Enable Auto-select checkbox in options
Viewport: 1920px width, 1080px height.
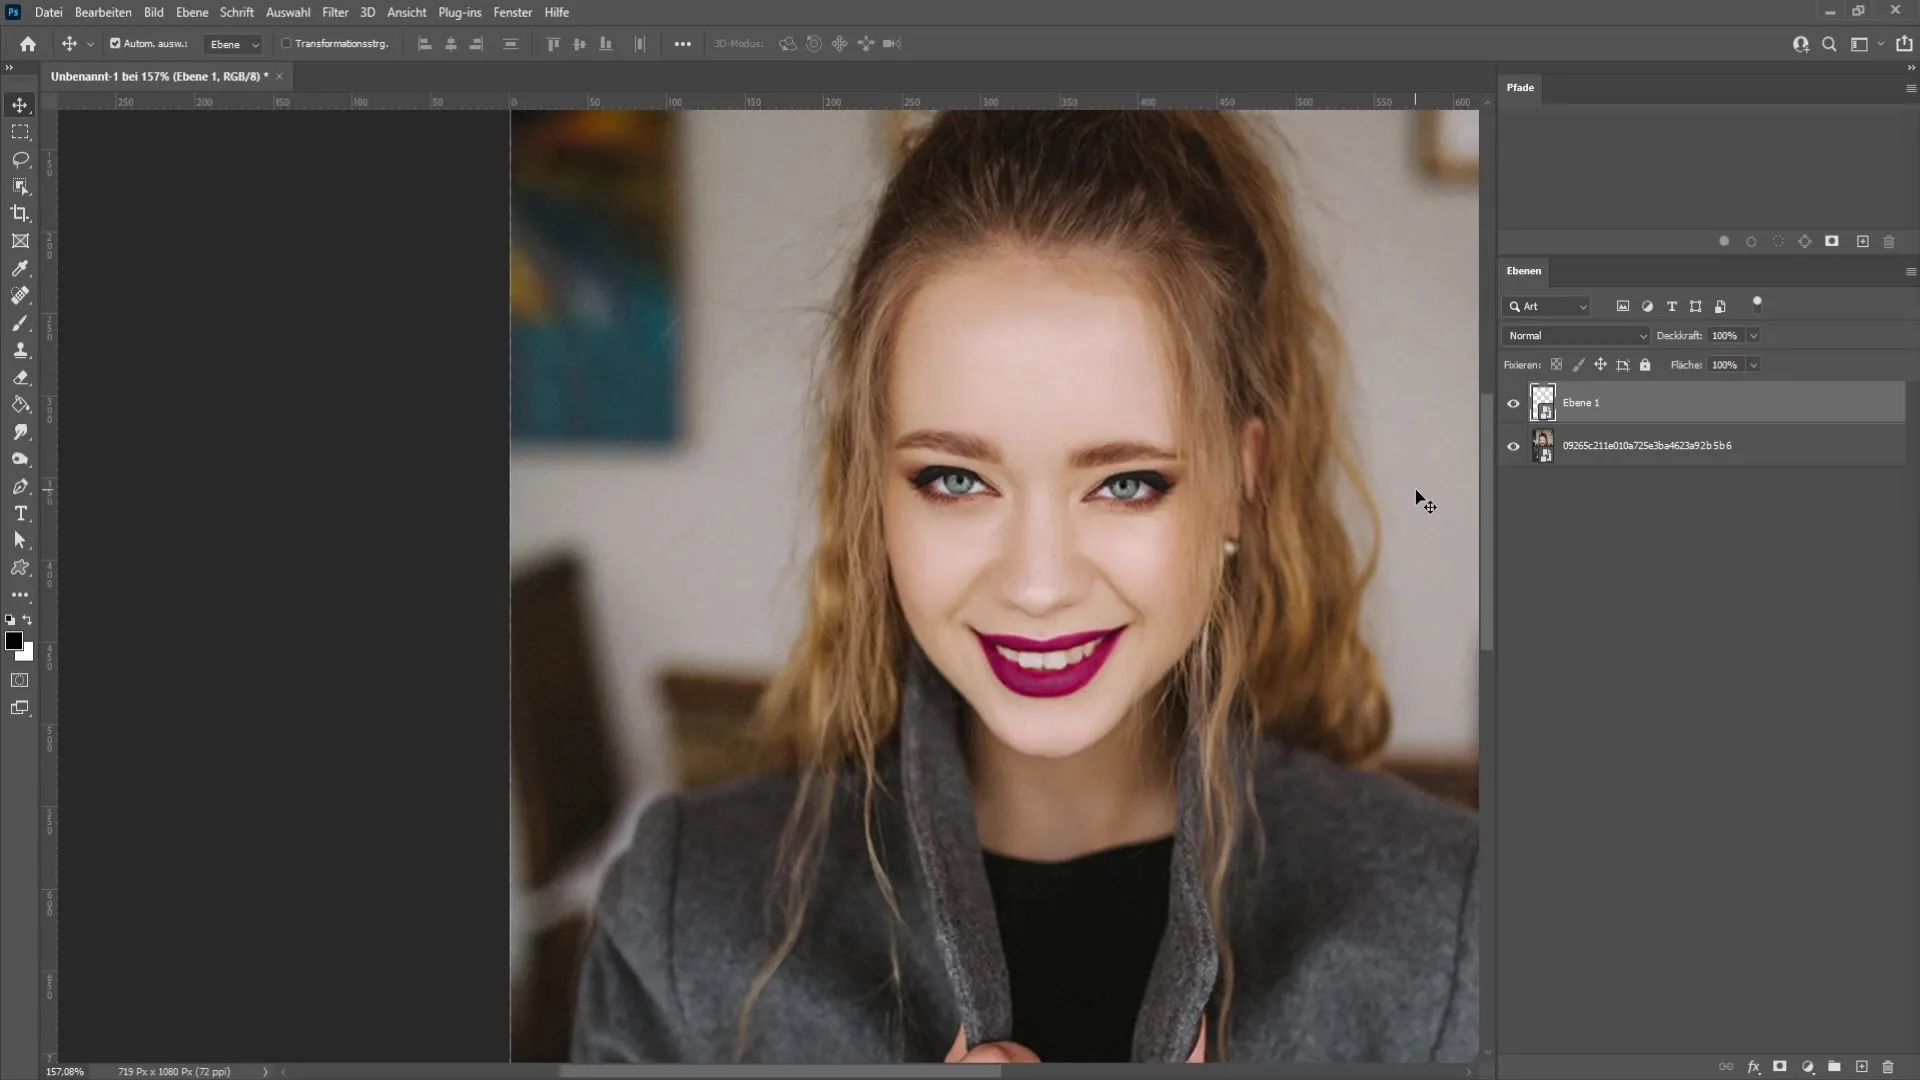115,44
